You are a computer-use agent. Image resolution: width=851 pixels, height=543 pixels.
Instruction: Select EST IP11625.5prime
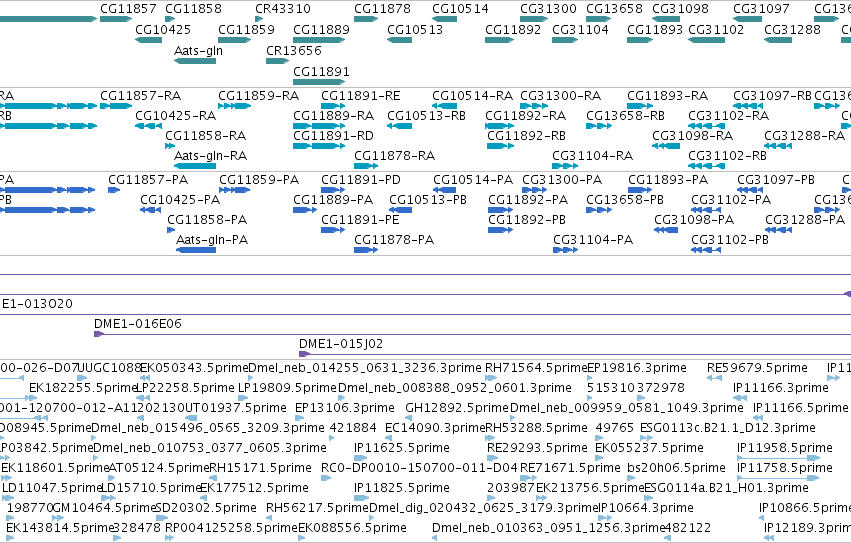[x=402, y=448]
